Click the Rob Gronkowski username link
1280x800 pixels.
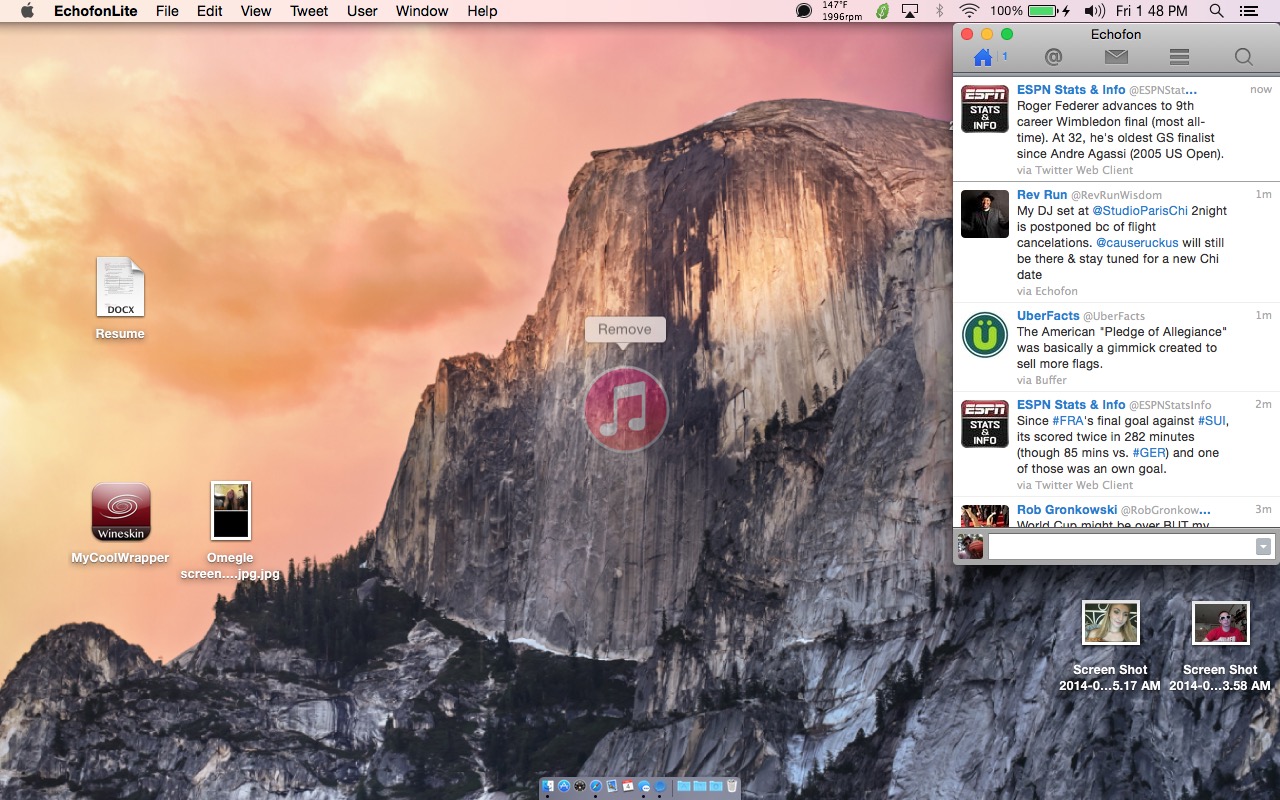[1067, 510]
